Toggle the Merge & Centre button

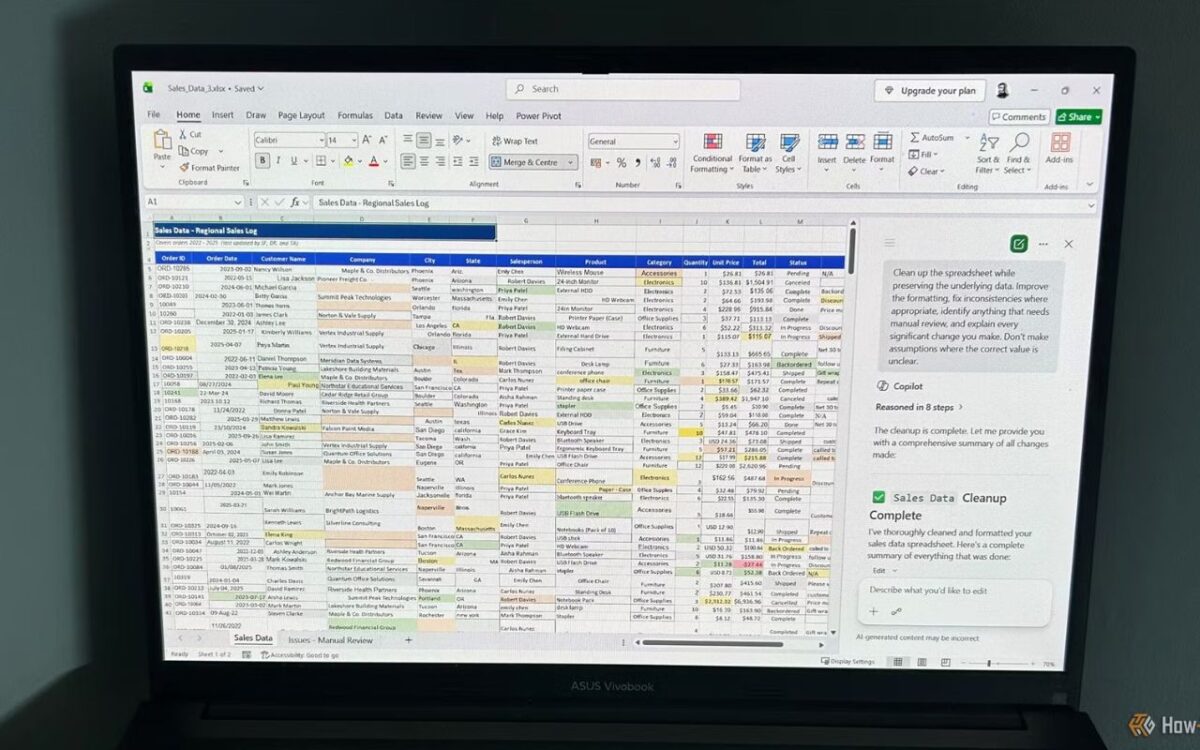click(x=532, y=162)
